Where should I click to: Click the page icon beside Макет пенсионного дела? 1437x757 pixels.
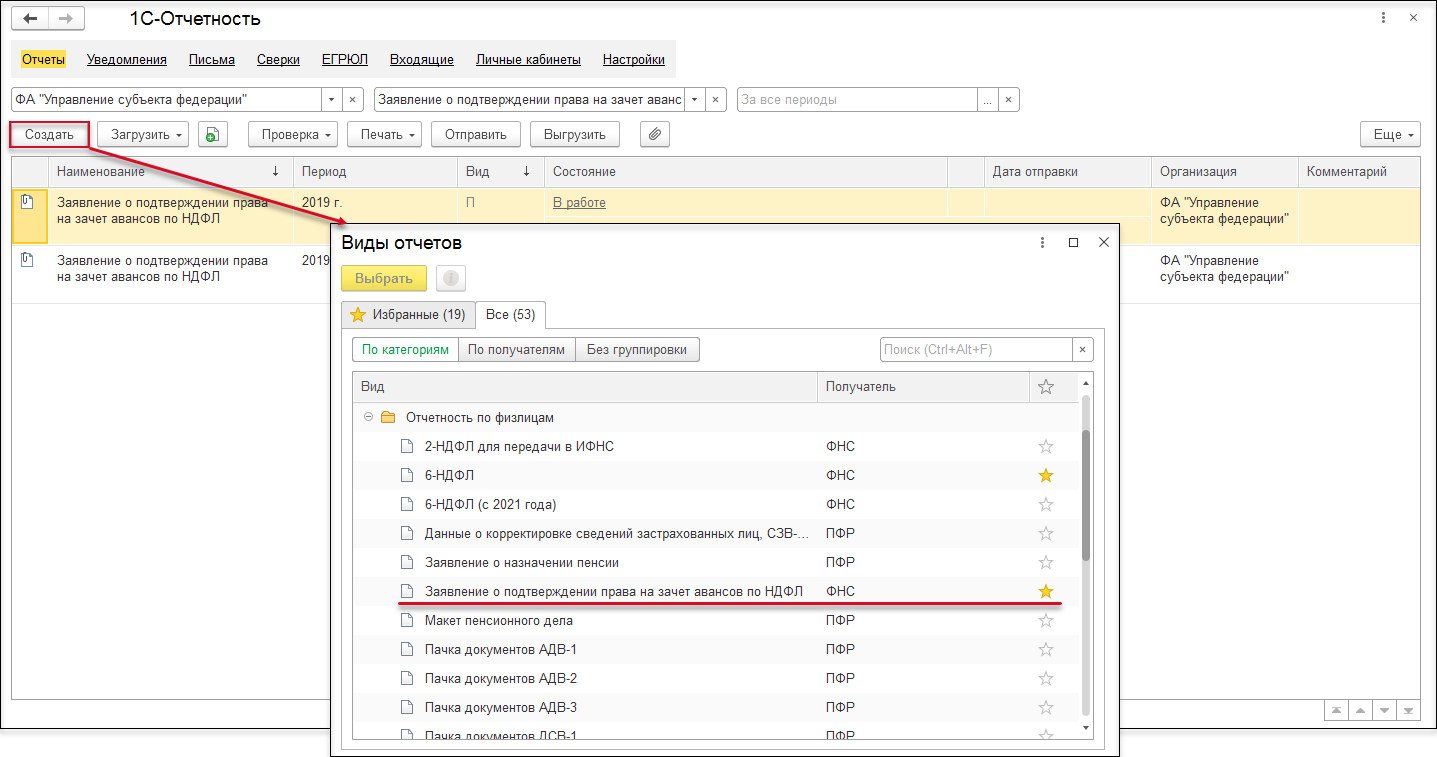point(406,620)
